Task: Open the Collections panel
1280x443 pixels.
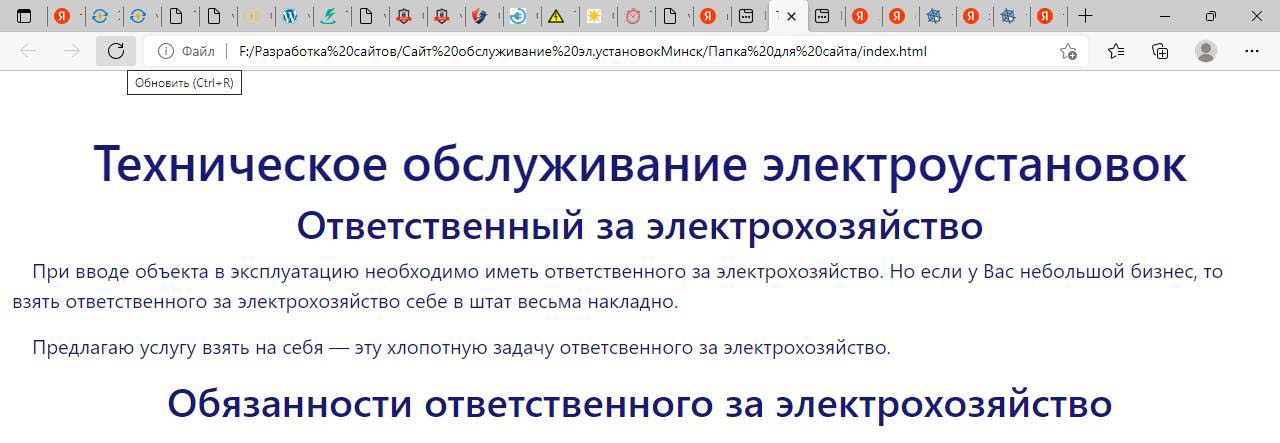Action: pos(1161,51)
